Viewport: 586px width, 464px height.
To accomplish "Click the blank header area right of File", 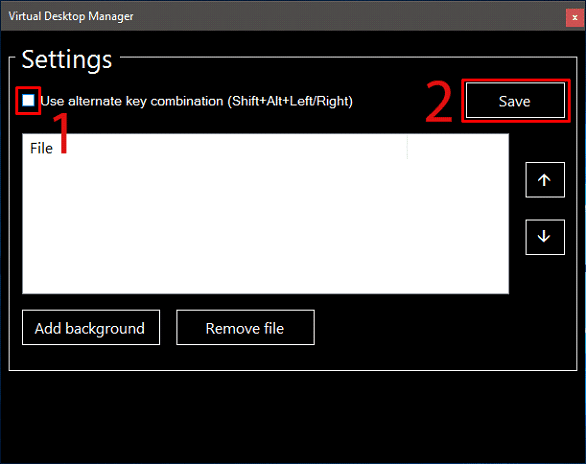I will (x=458, y=148).
